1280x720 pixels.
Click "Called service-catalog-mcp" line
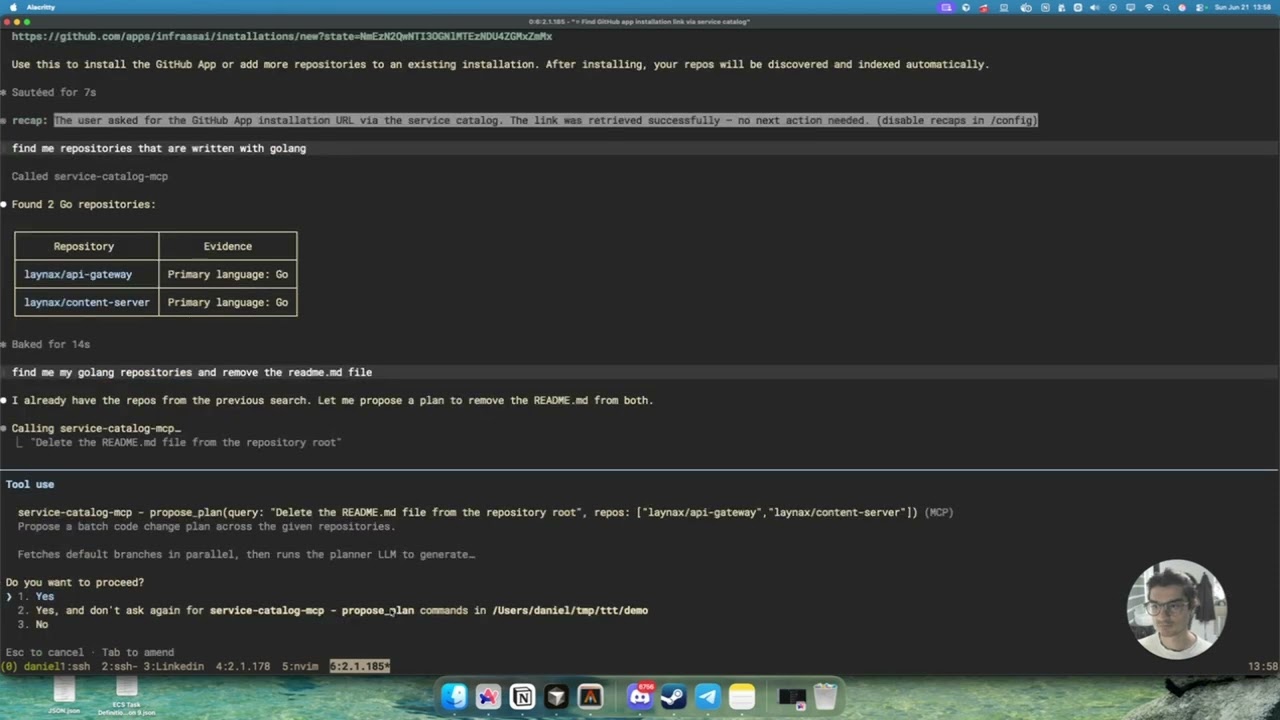[90, 176]
